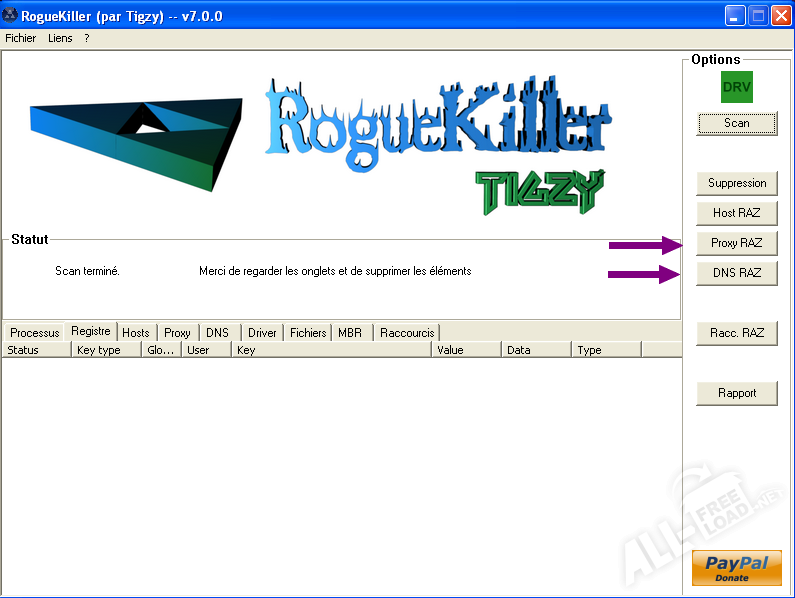Start a scan with the Scan button
This screenshot has height=598, width=795.
(x=736, y=123)
